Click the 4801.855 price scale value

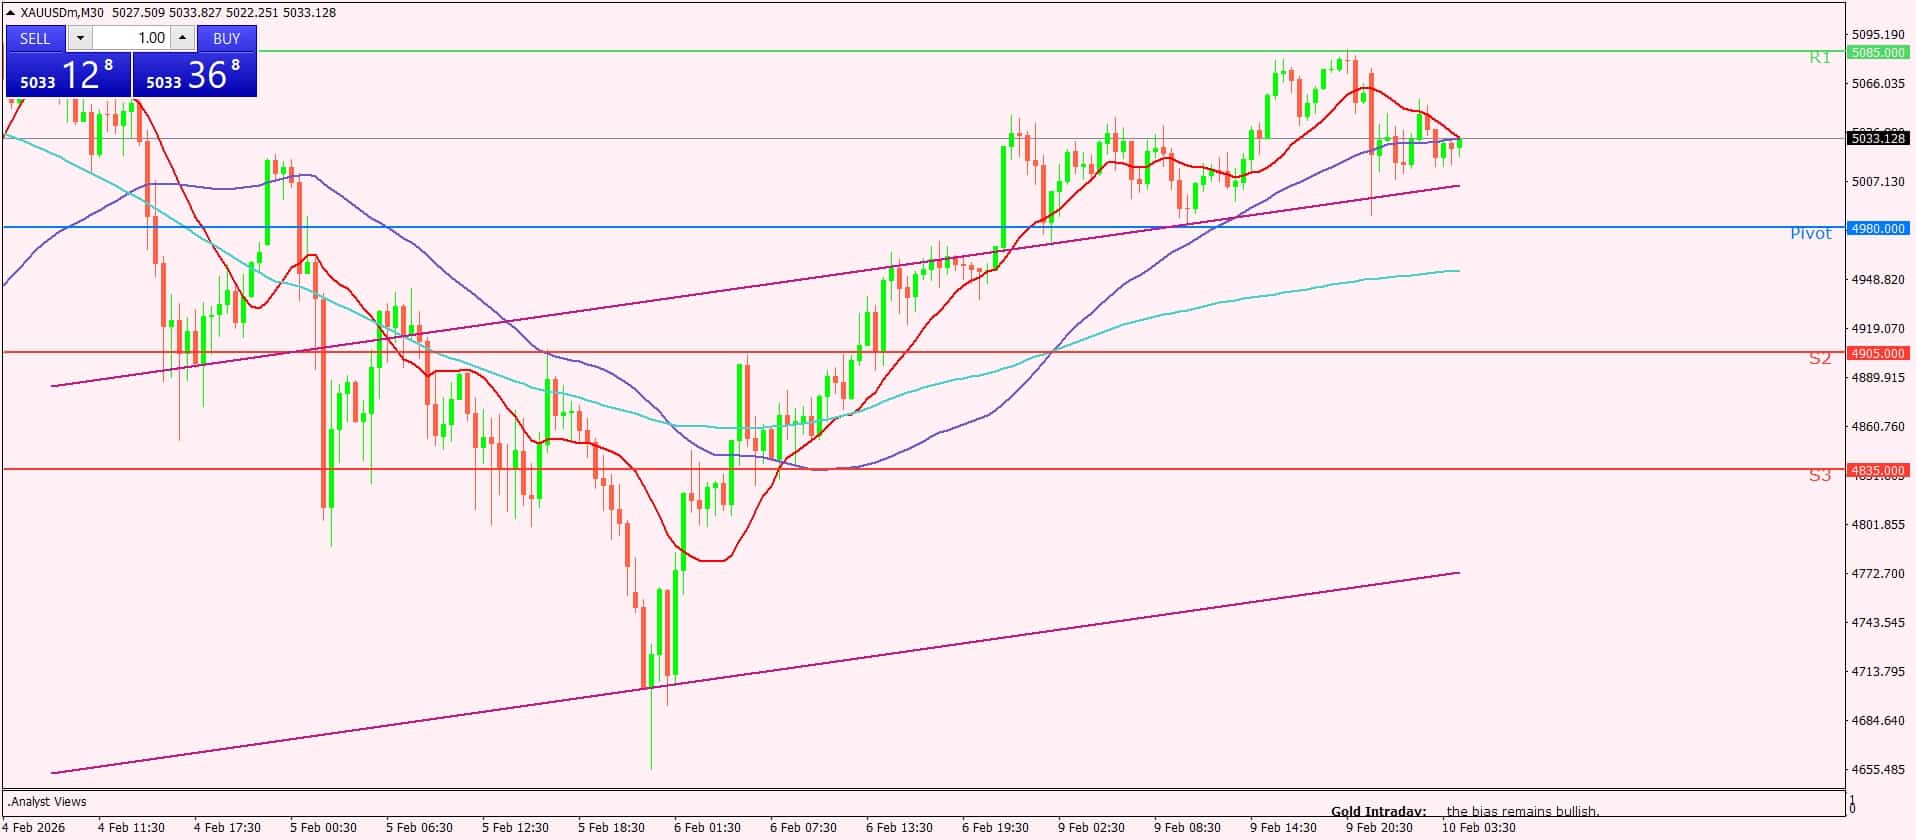1878,524
